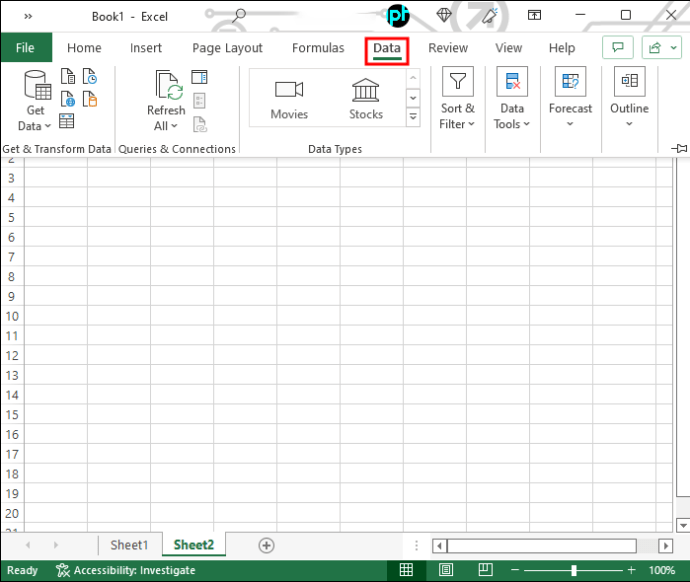Switch to Page Layout view

pyautogui.click(x=446, y=570)
